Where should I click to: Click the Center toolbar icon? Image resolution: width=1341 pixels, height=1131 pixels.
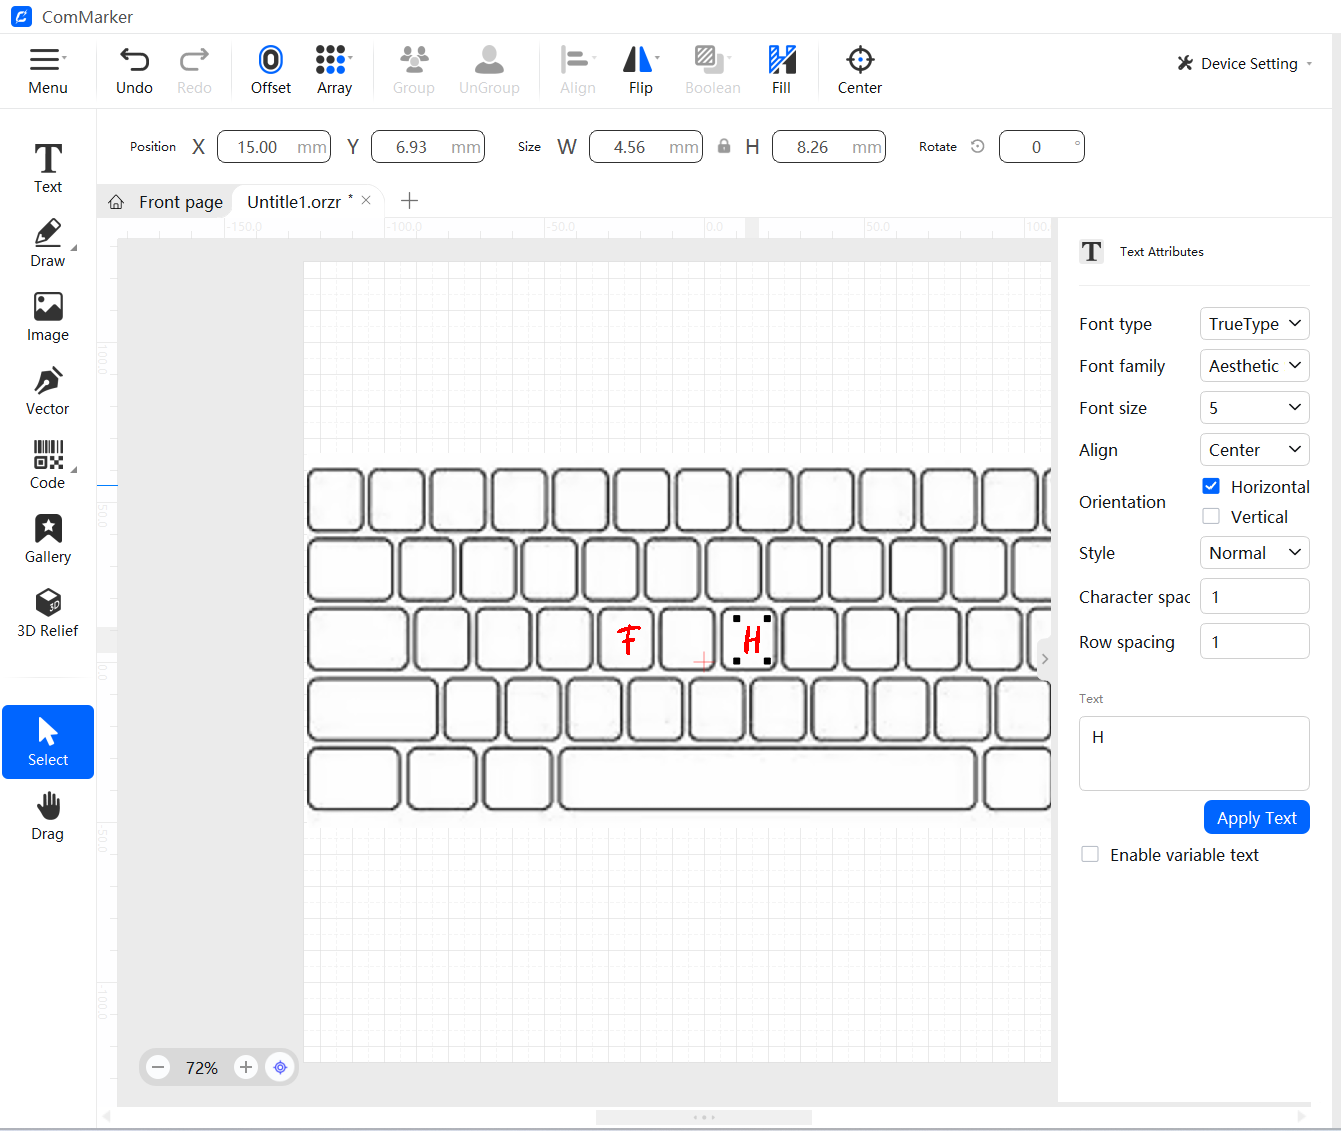[859, 68]
